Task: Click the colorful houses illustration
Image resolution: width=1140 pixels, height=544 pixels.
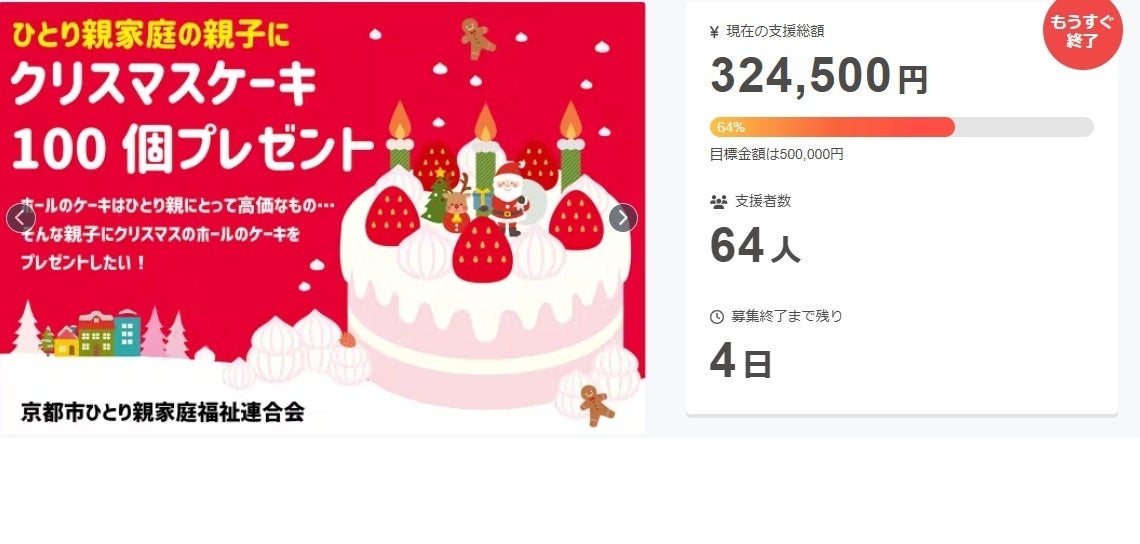Action: pos(97,333)
